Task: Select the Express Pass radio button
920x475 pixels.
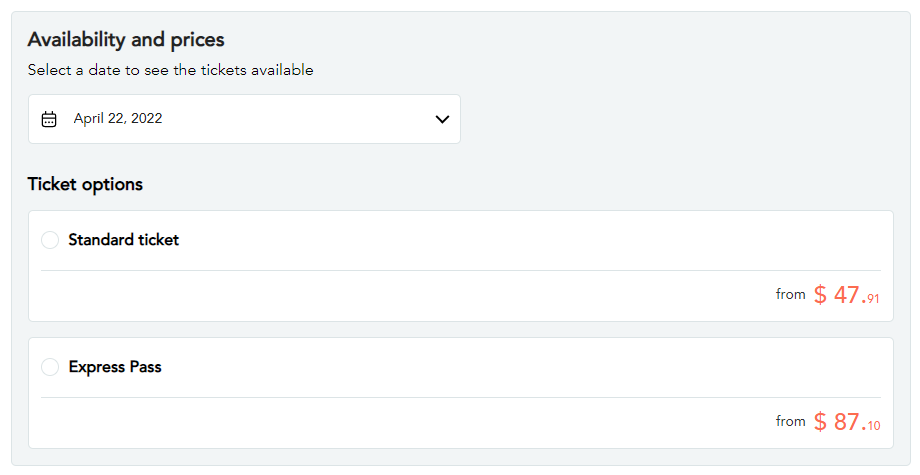Action: pyautogui.click(x=50, y=367)
